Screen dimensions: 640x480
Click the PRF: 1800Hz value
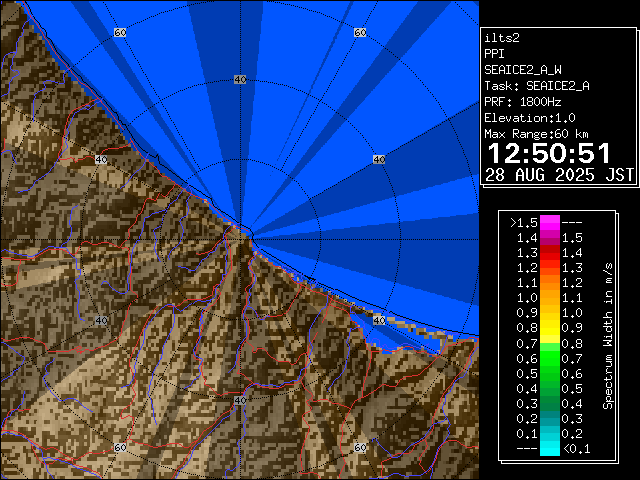pos(522,101)
